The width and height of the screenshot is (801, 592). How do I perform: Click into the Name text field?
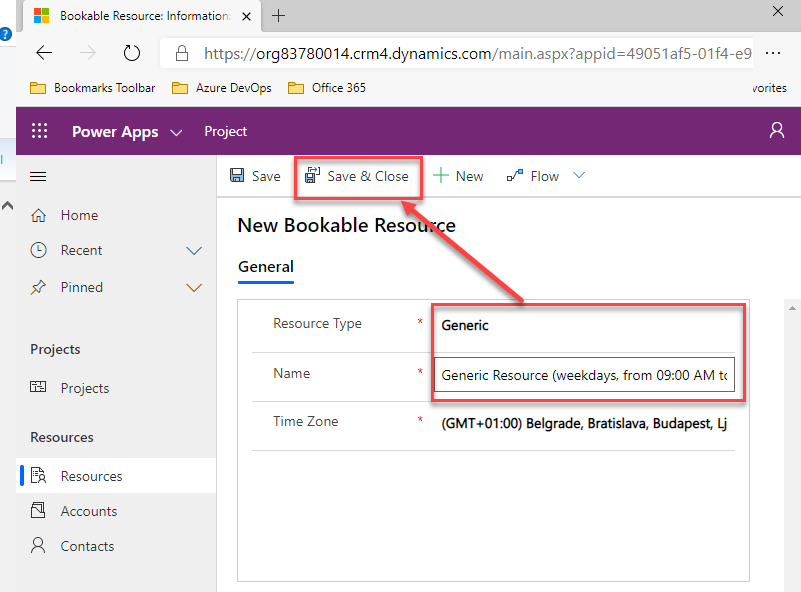tap(584, 375)
